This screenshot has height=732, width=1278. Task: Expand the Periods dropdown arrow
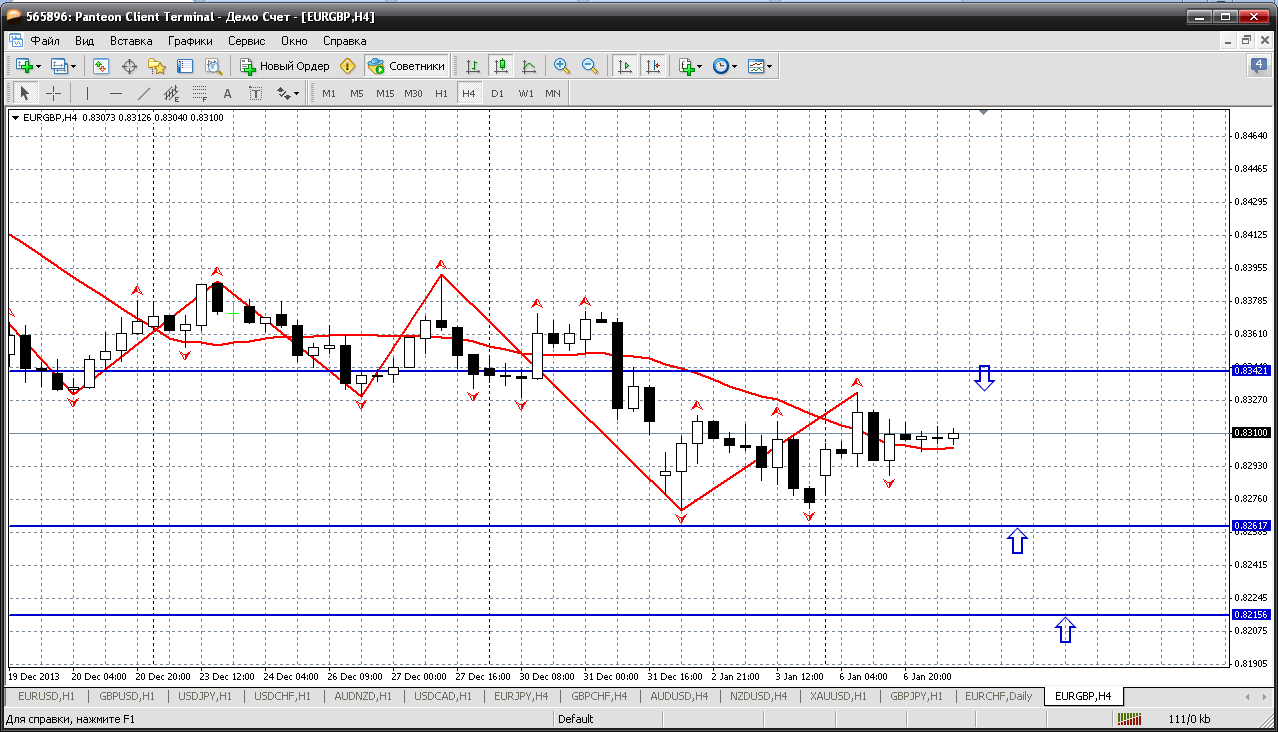pos(735,66)
